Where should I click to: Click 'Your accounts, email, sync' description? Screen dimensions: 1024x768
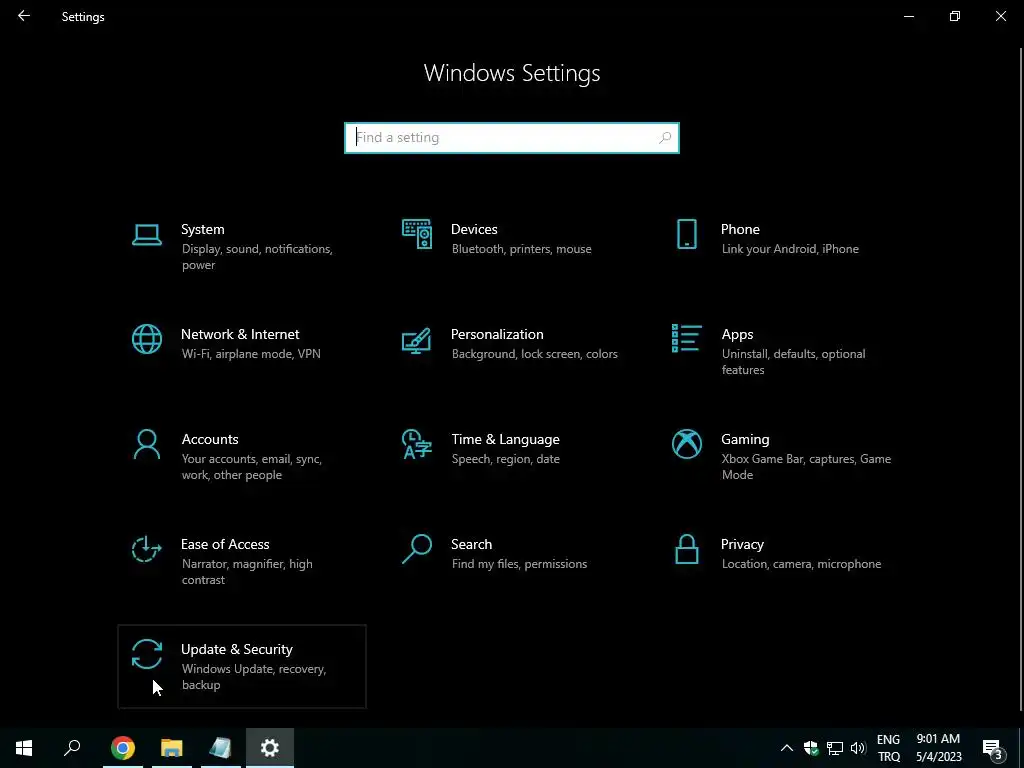pyautogui.click(x=252, y=467)
